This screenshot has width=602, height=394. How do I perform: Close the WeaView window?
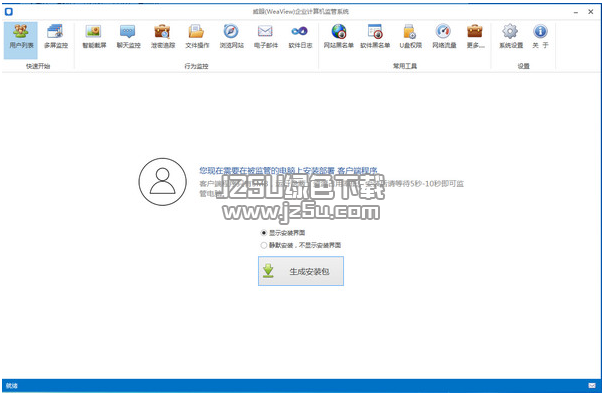(x=591, y=12)
